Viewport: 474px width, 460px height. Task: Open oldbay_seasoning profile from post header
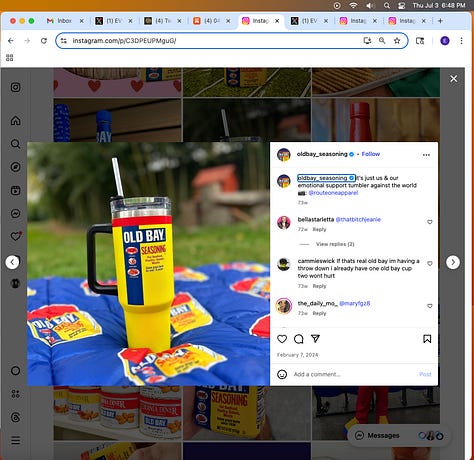click(x=322, y=154)
